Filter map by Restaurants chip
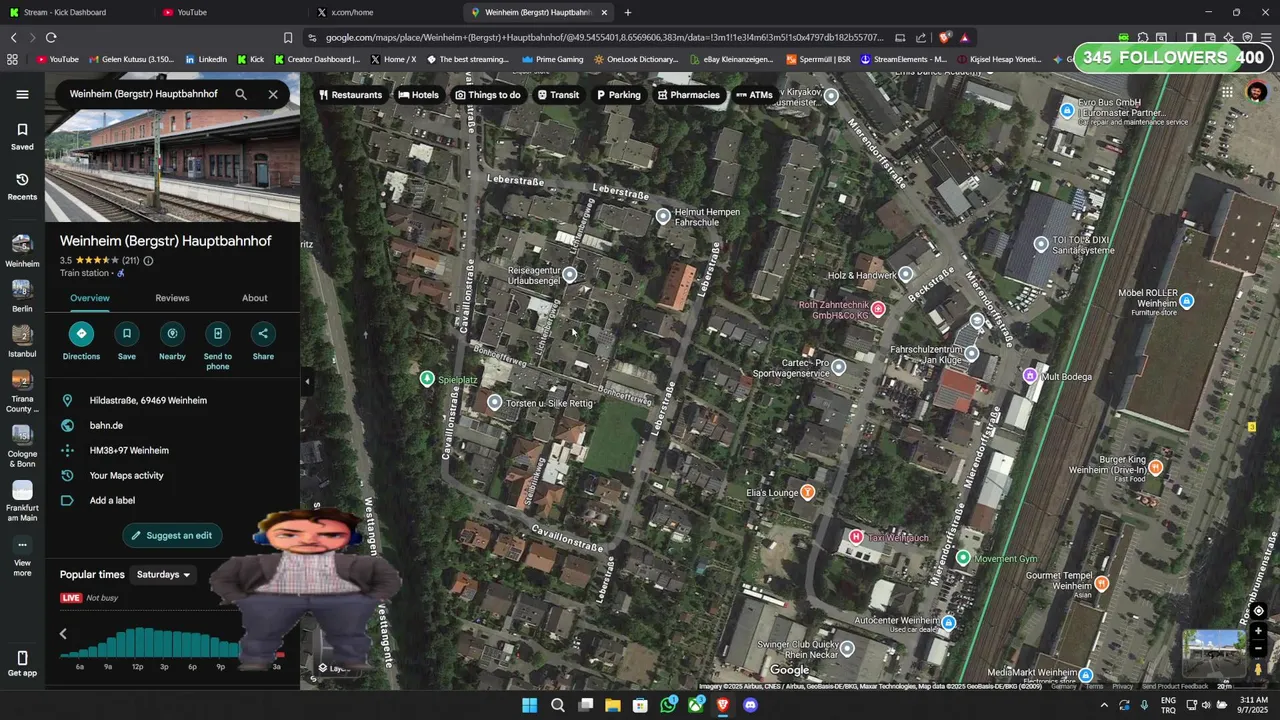The image size is (1280, 720). click(x=350, y=95)
